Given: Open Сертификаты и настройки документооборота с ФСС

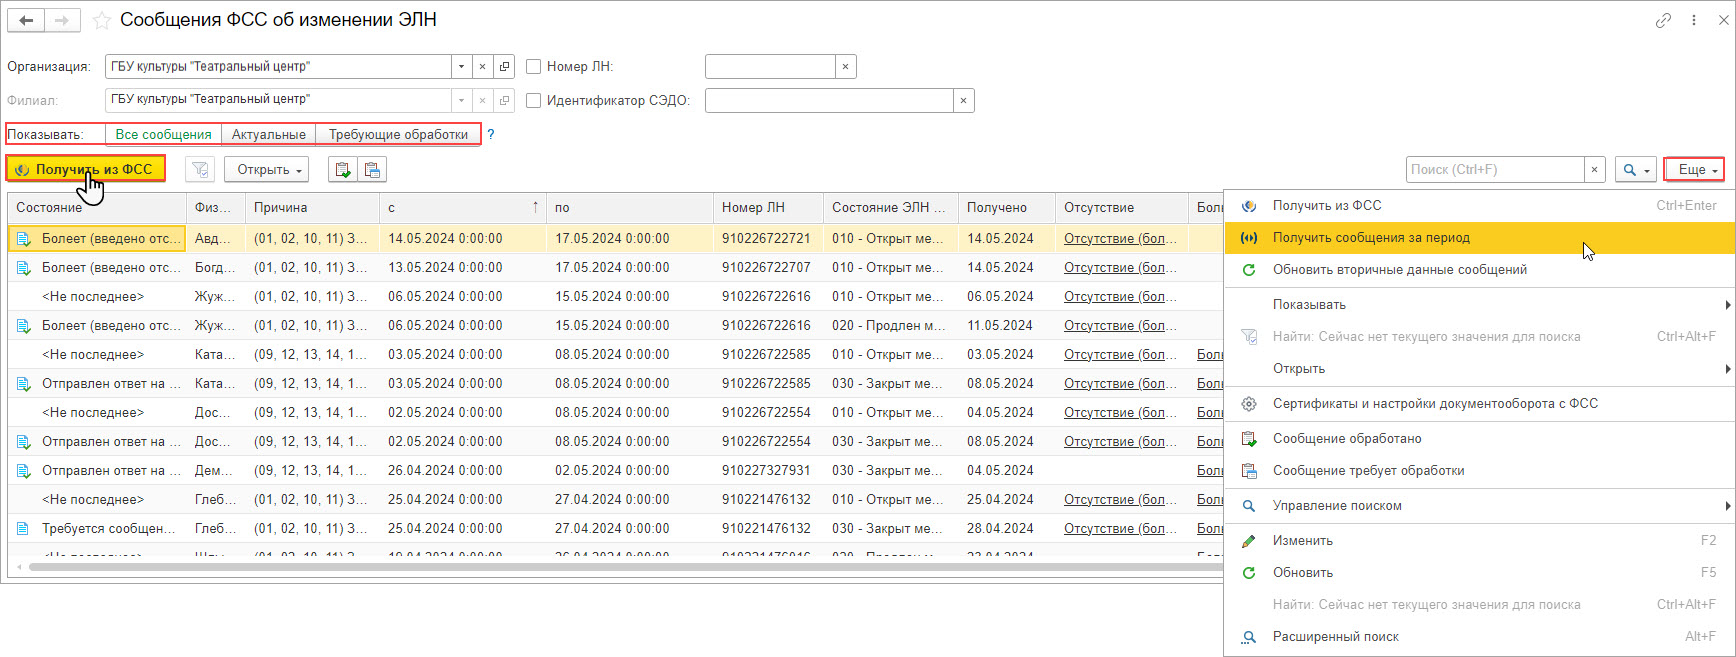Looking at the screenshot, I should click(x=1479, y=404).
